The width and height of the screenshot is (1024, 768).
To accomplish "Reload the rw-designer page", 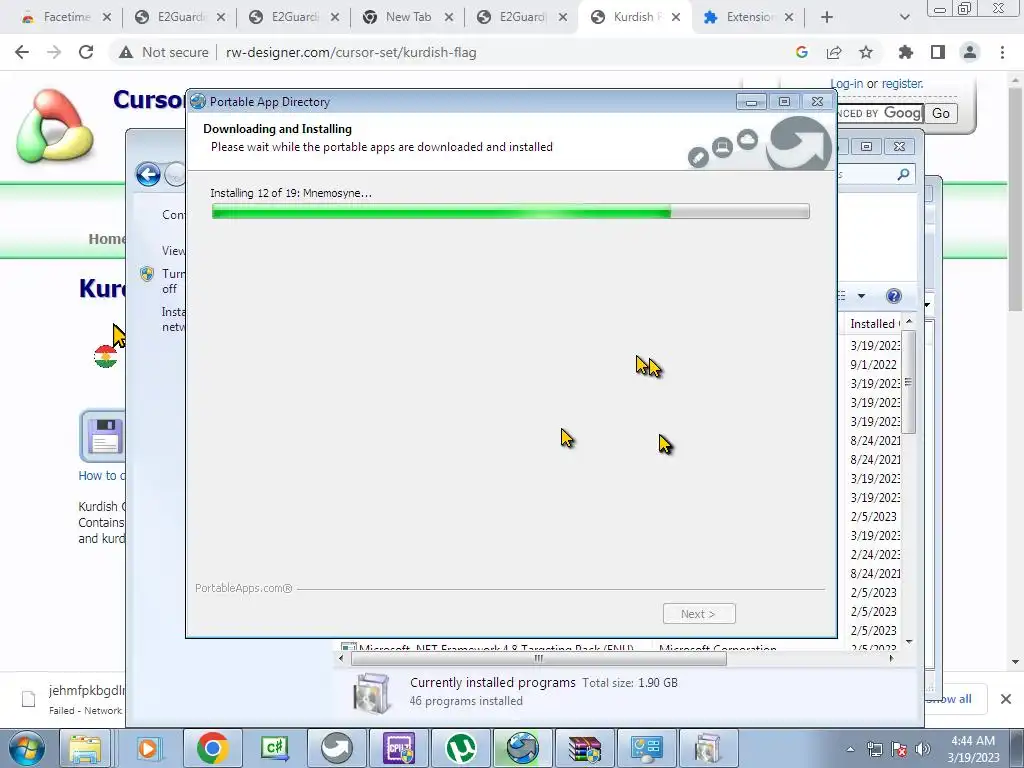I will [86, 52].
